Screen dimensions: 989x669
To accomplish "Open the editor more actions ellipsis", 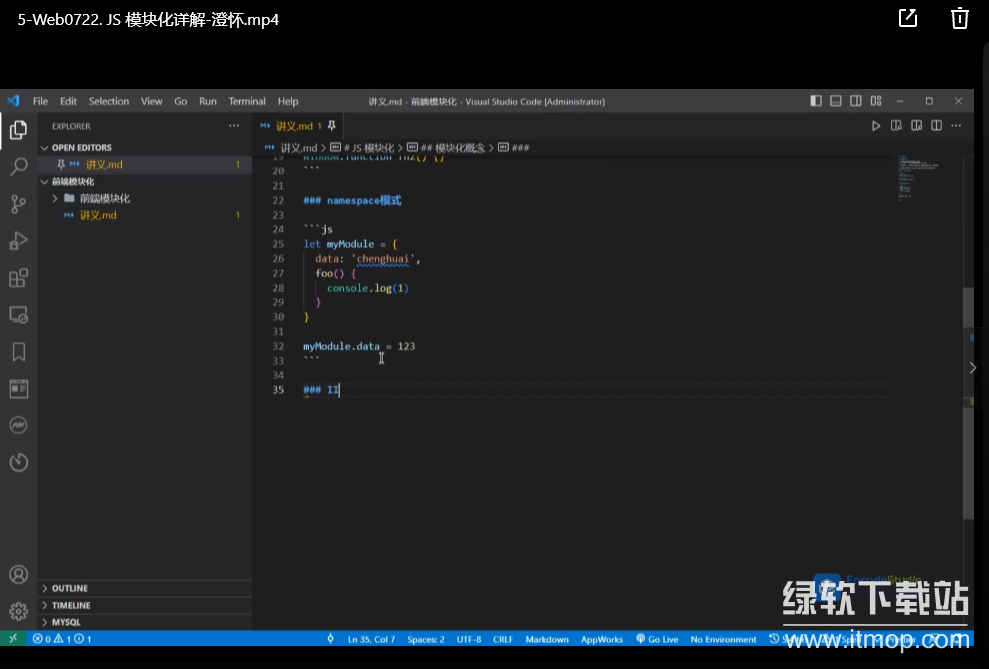I will (956, 126).
